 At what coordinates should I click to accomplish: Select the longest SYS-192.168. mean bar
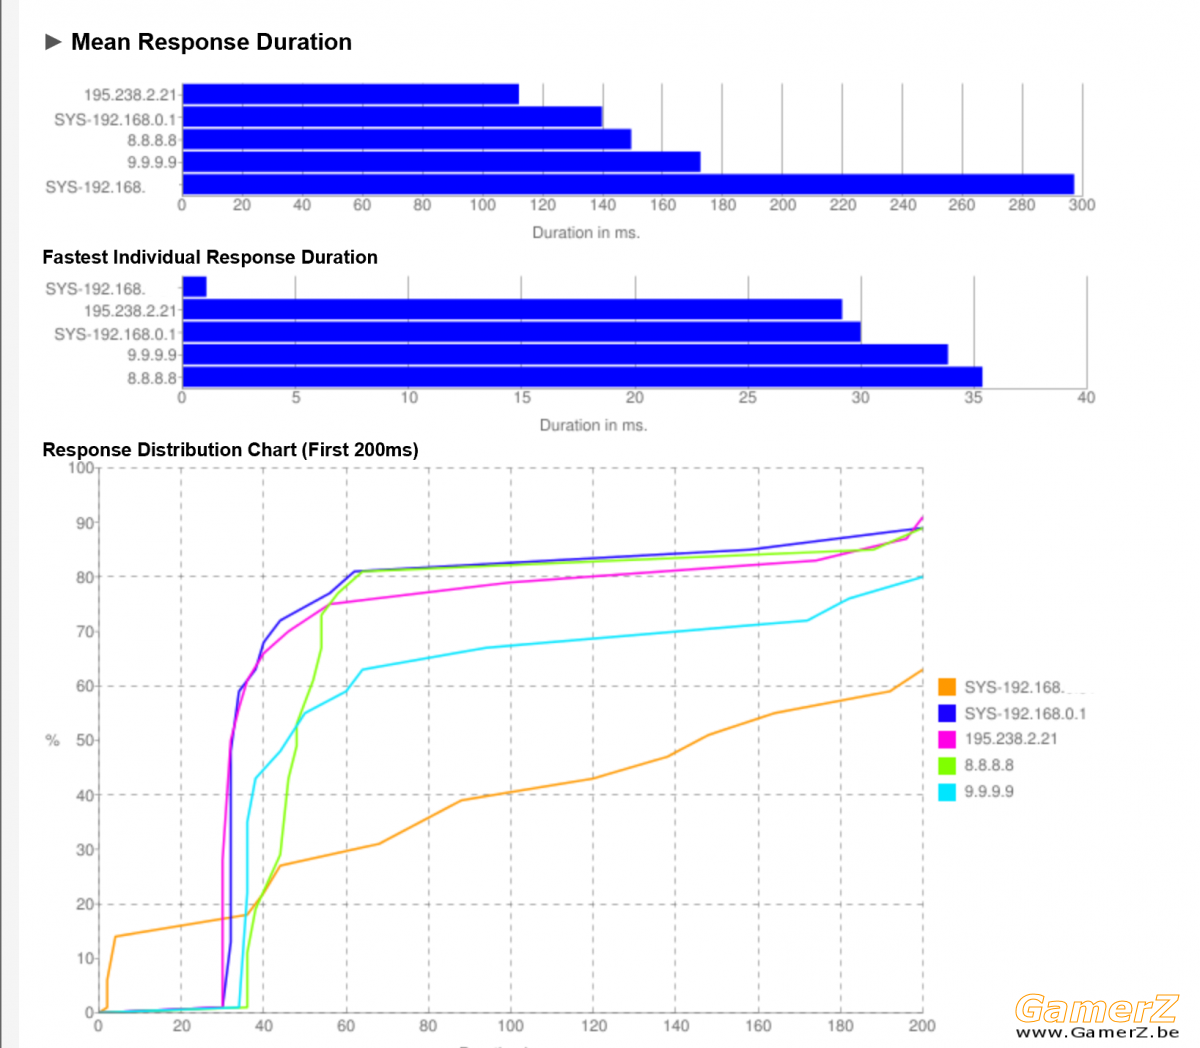tap(628, 184)
